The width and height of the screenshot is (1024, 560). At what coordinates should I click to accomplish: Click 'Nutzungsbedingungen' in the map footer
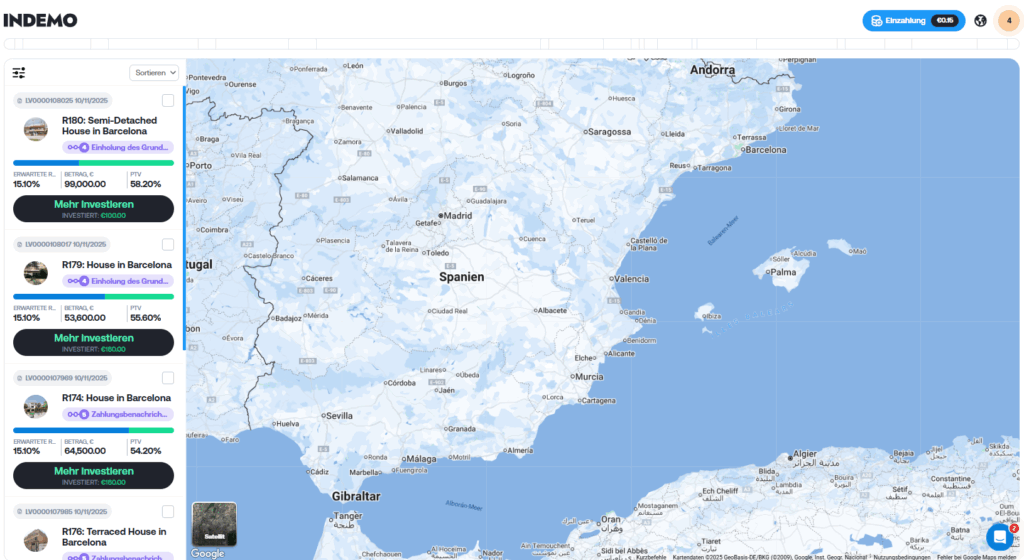tap(901, 556)
